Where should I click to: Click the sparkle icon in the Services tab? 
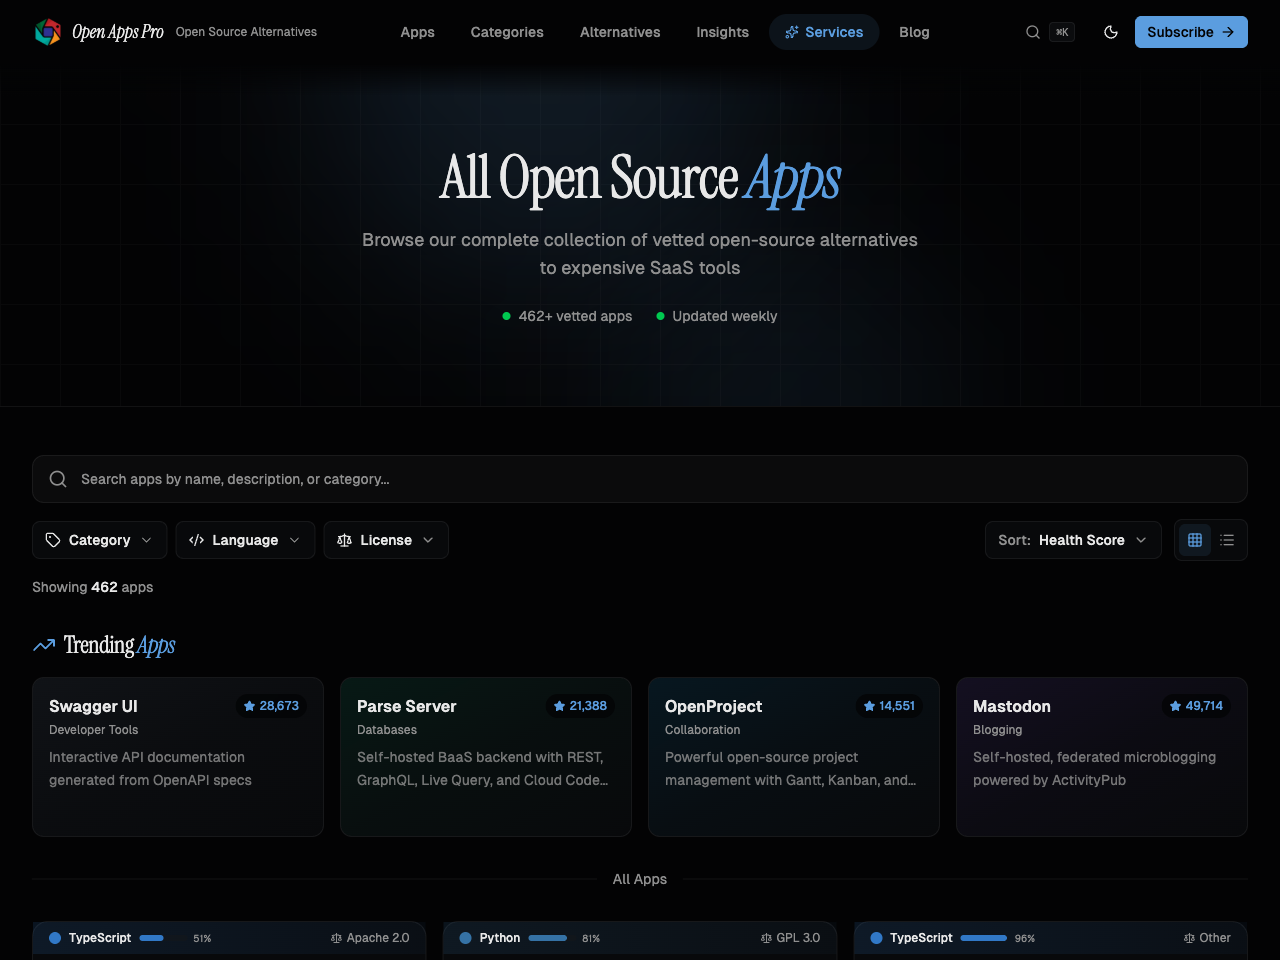[792, 32]
